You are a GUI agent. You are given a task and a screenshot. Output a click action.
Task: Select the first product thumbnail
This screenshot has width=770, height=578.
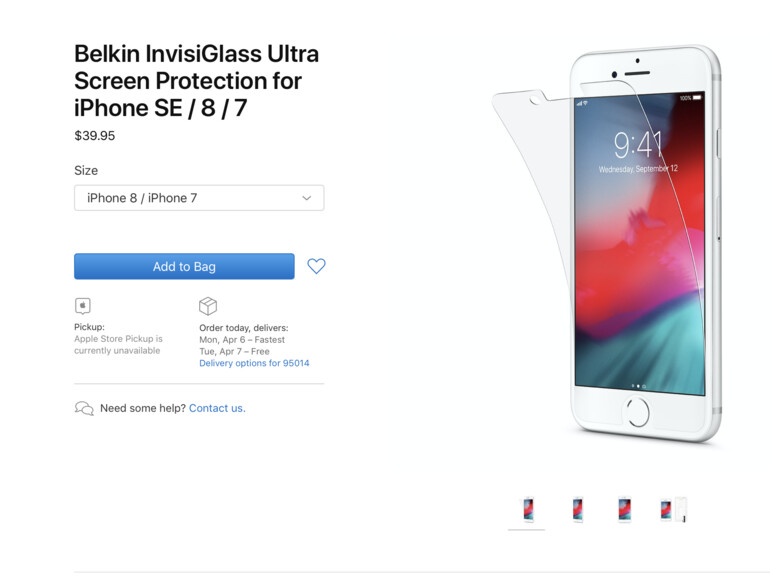528,509
